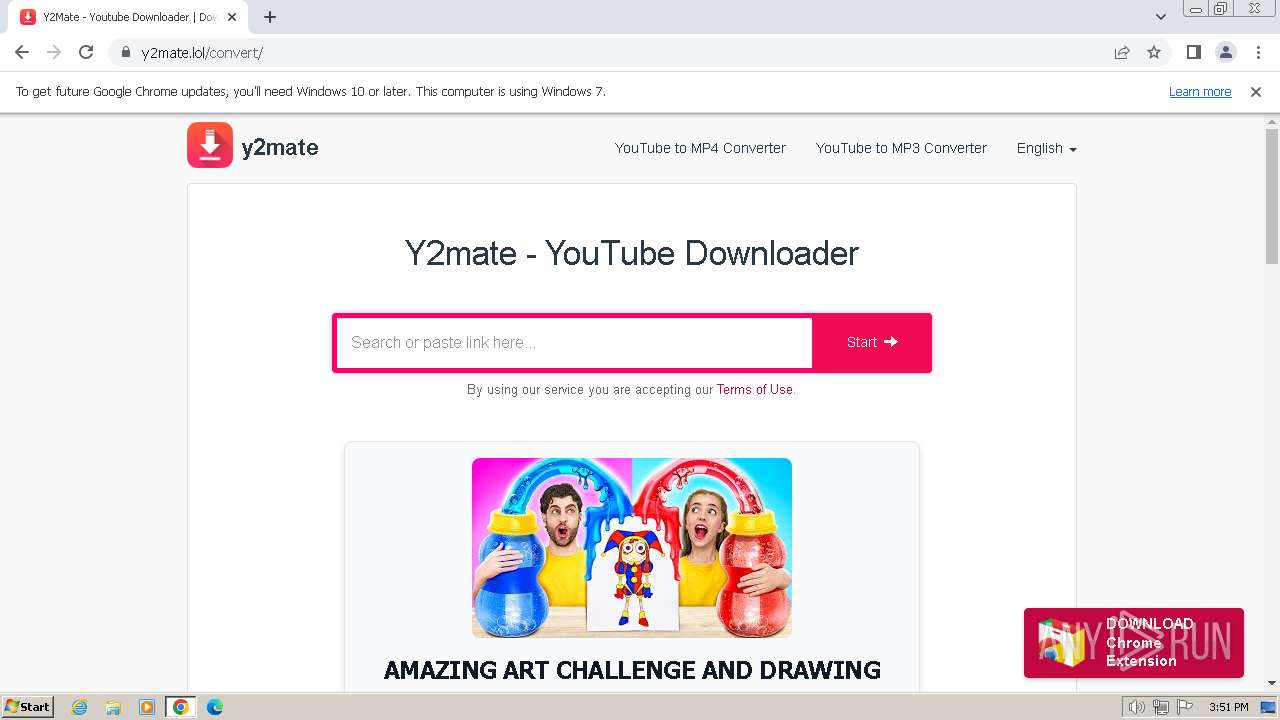Bookmark this page with the star icon

coord(1154,52)
